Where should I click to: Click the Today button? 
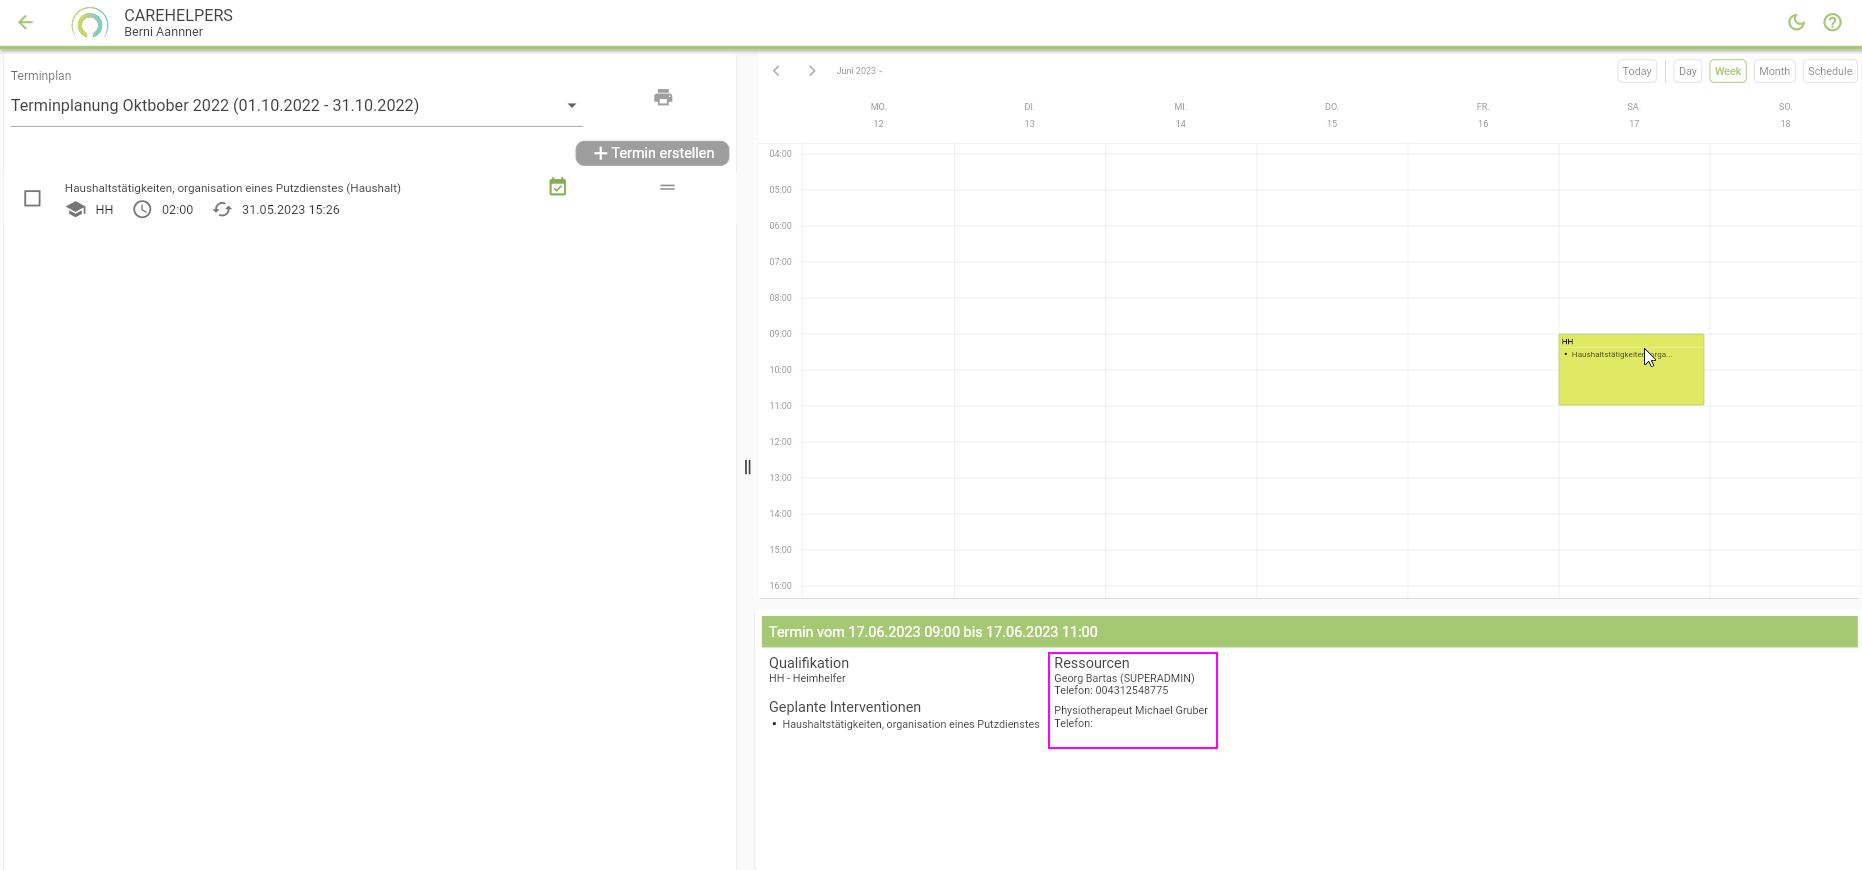tap(1636, 71)
